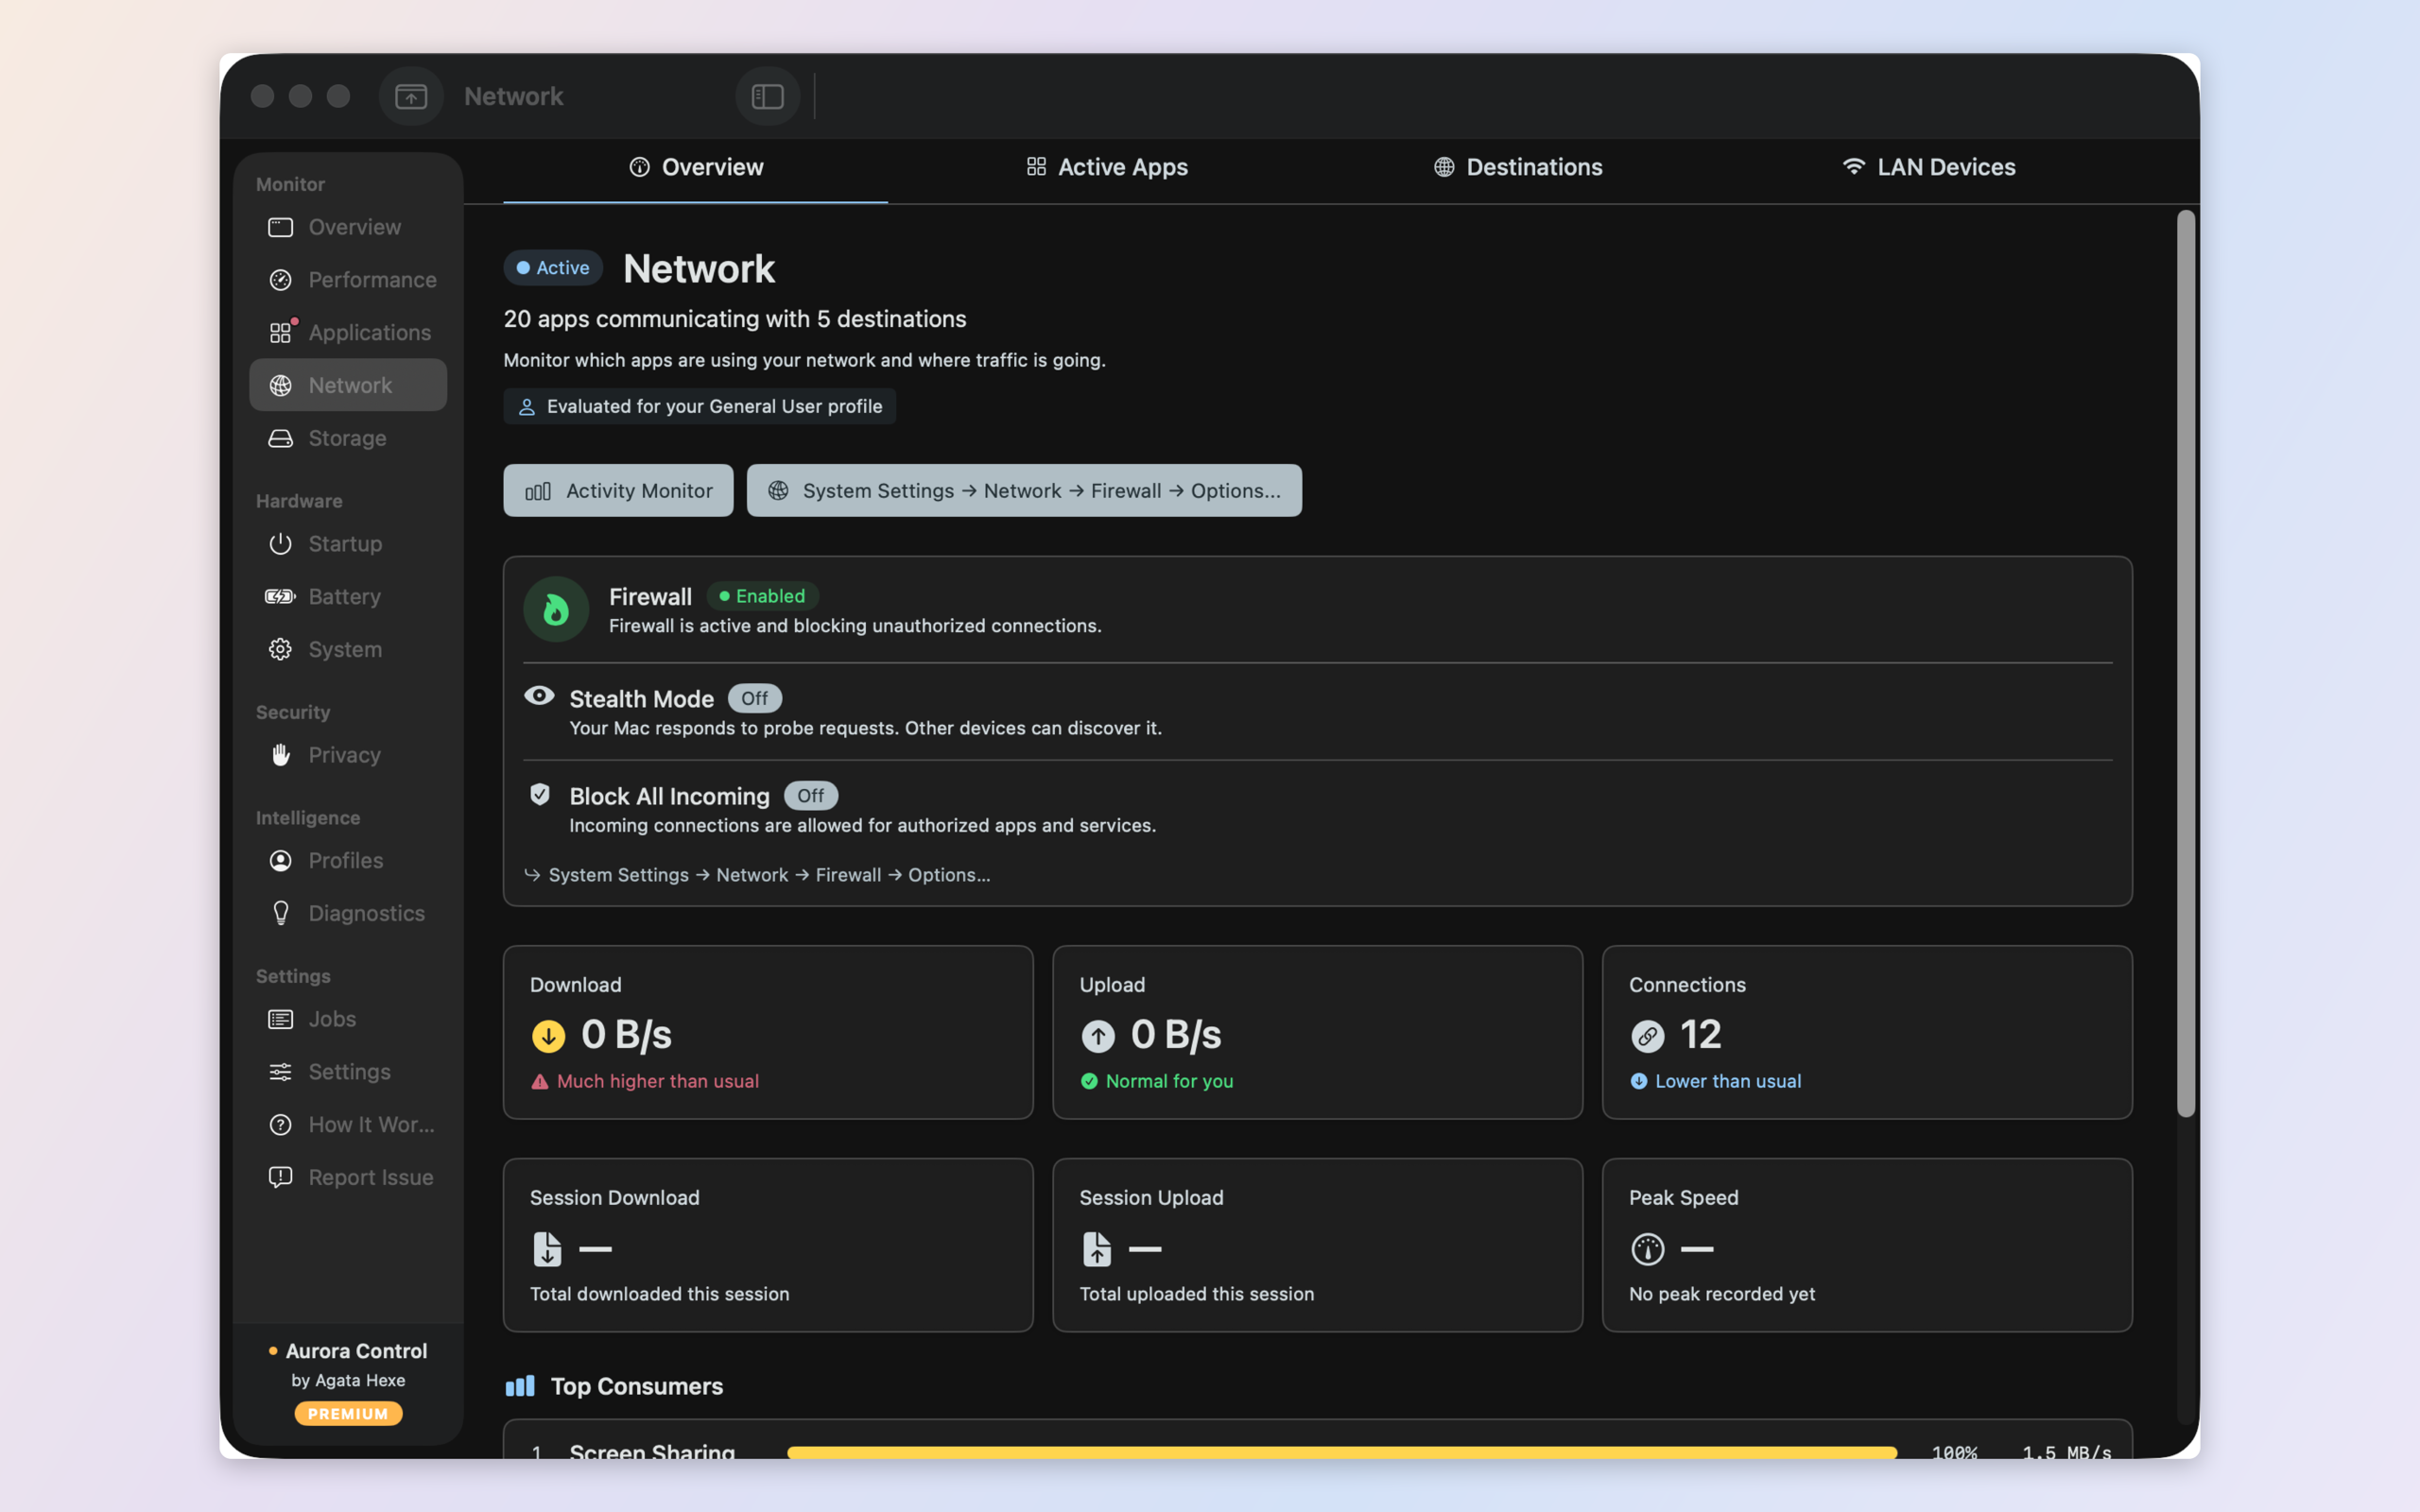Click the vertical scrollbar on the right
This screenshot has height=1512, width=2420.
(x=2186, y=663)
